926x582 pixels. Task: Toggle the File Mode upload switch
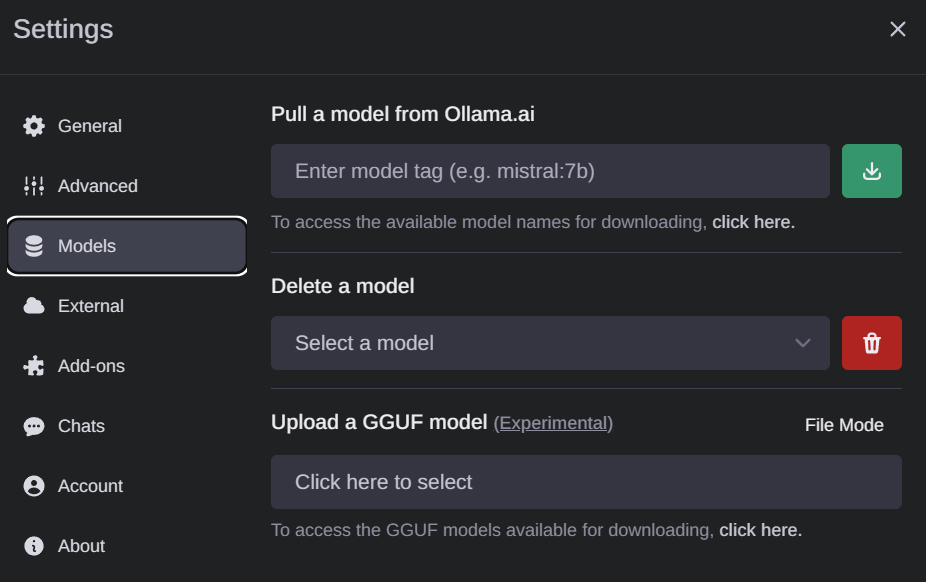point(844,425)
